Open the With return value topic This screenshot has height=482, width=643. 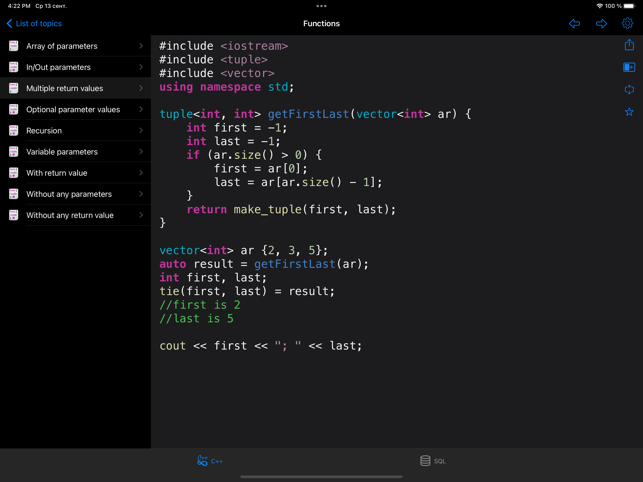point(75,173)
